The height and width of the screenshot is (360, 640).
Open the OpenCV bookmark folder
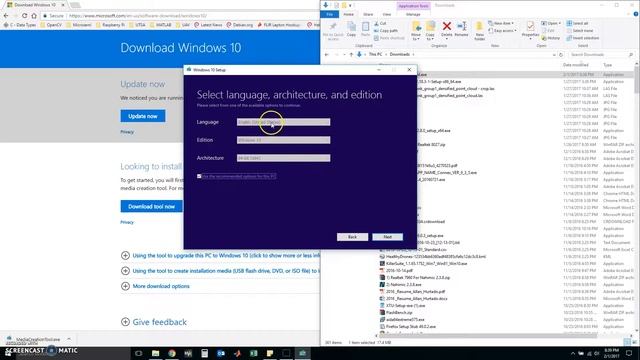point(51,25)
